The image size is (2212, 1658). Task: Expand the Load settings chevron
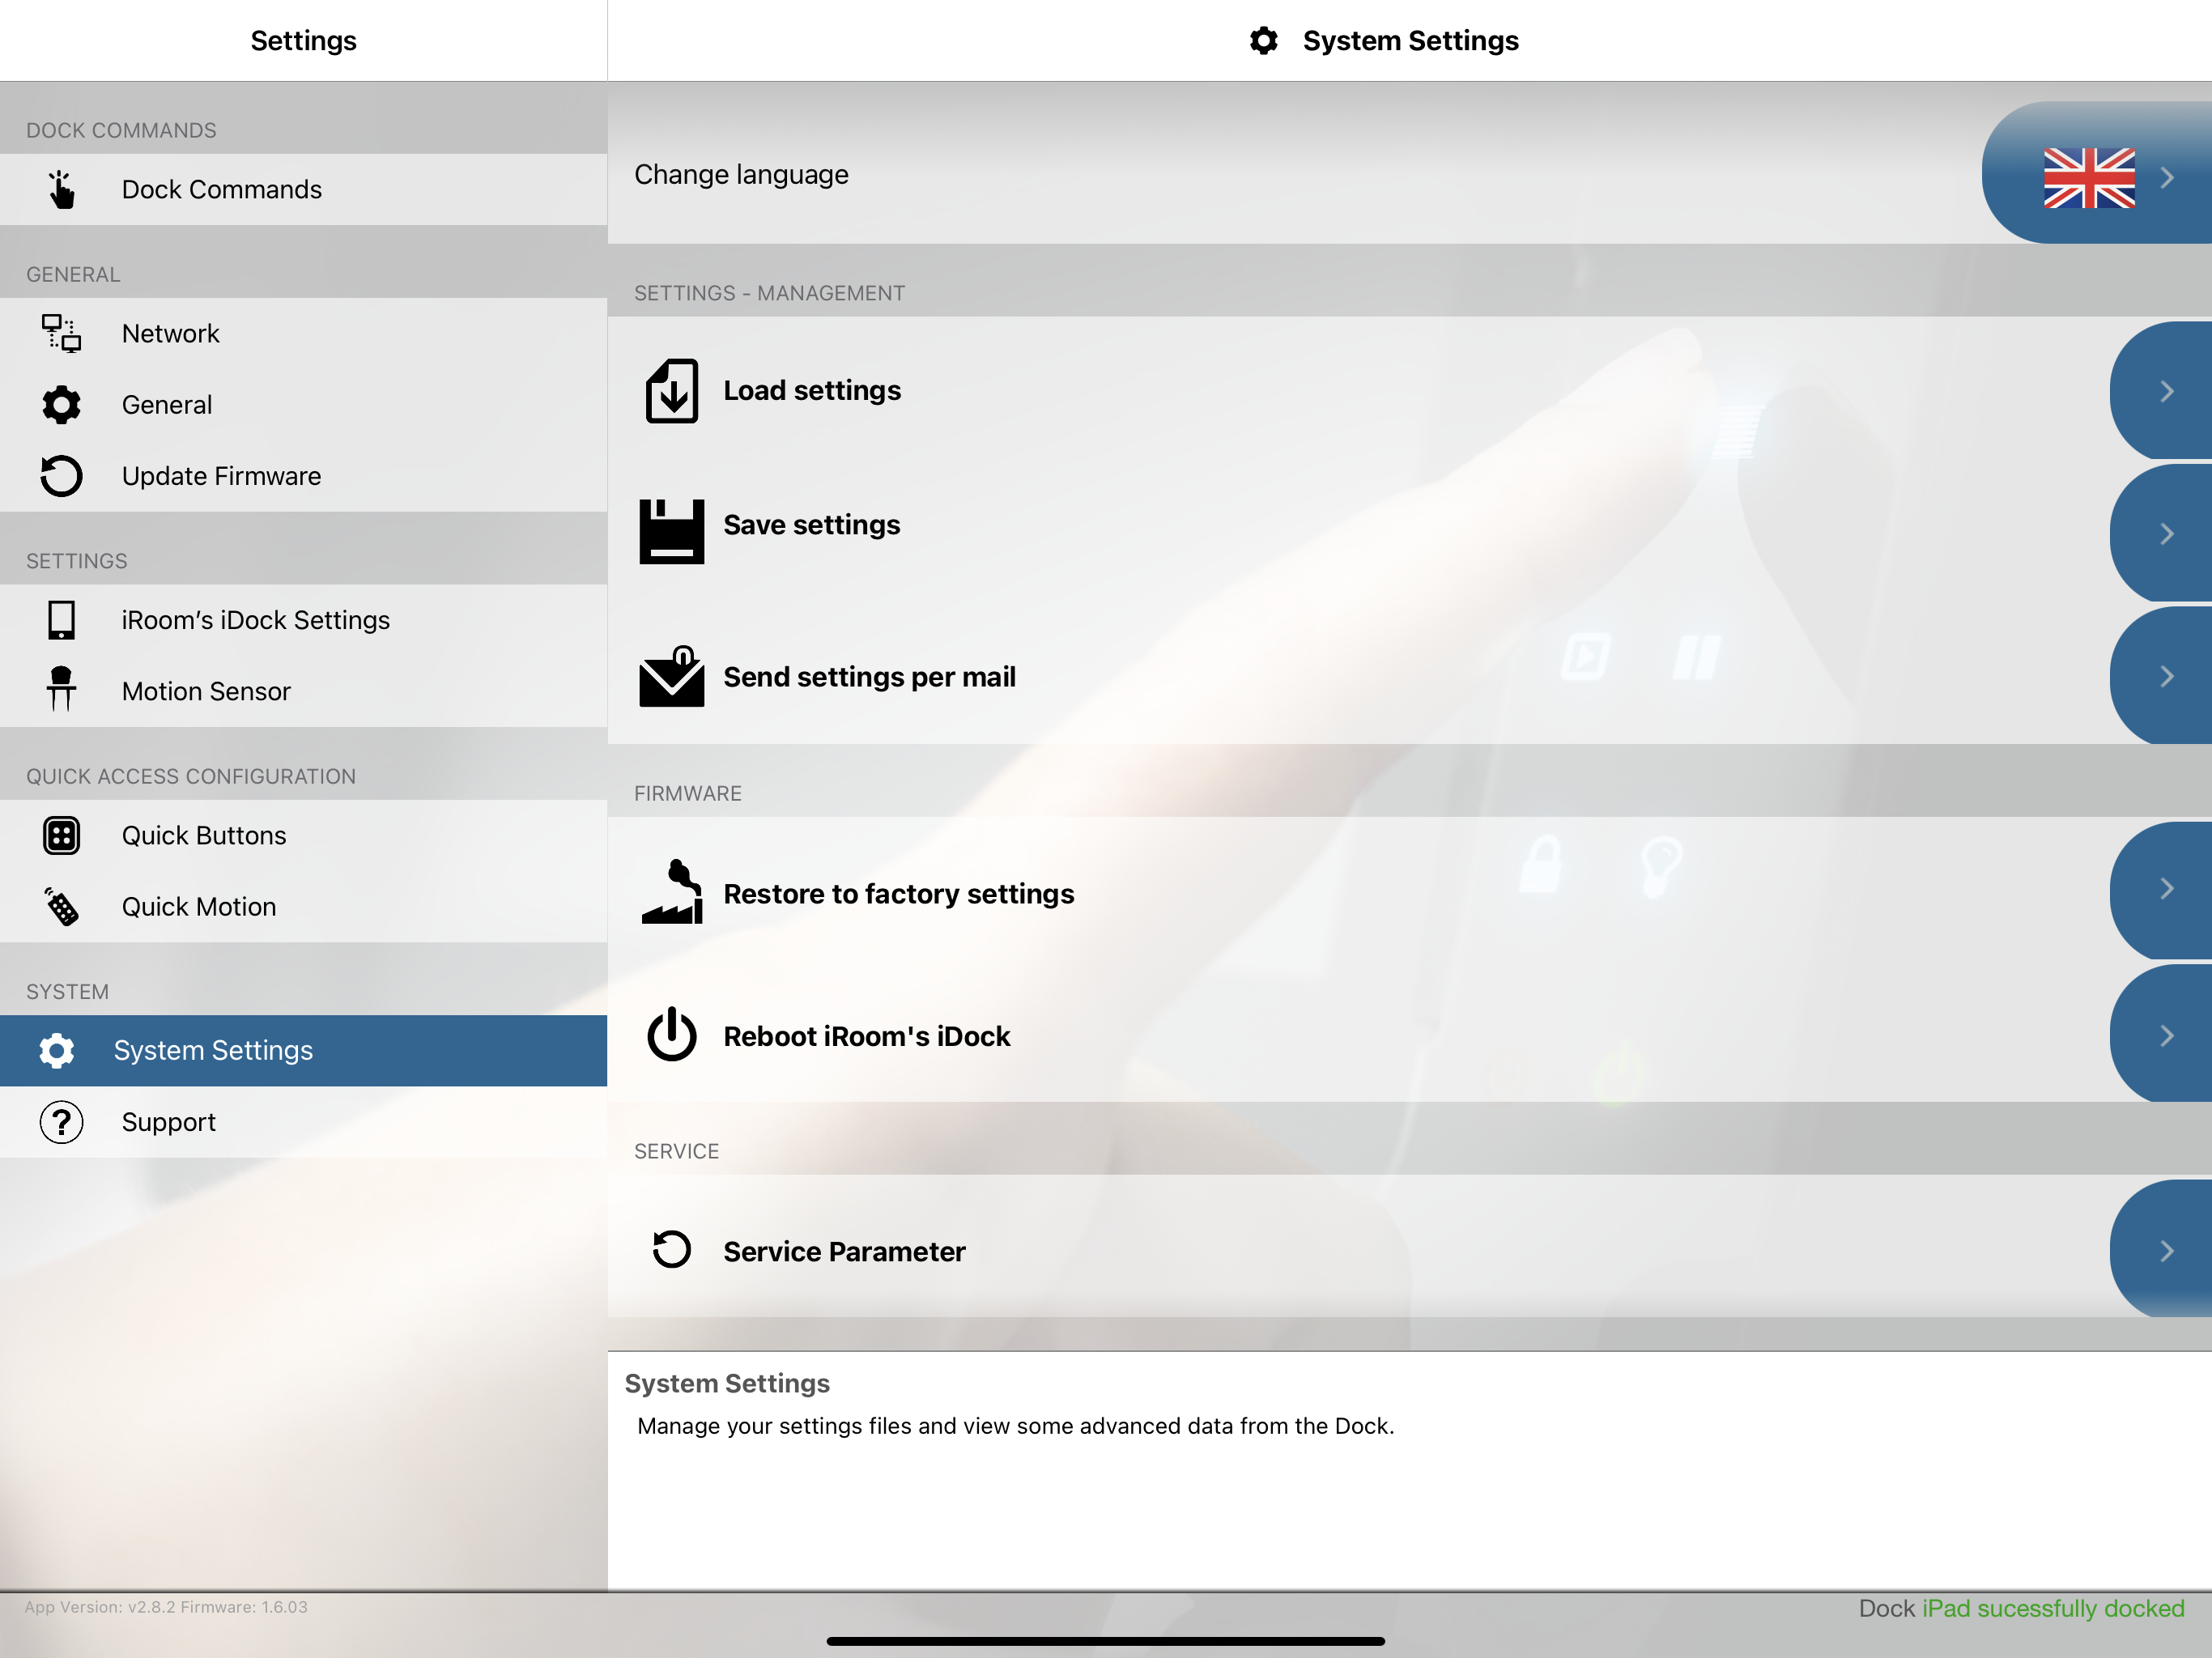coord(2167,391)
